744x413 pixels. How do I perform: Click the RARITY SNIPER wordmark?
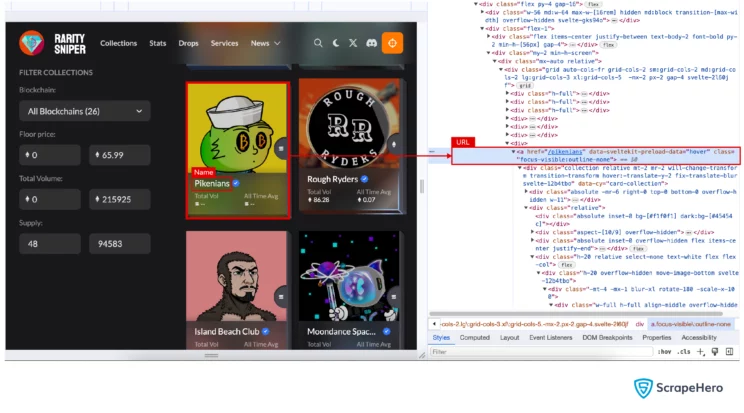tap(70, 44)
